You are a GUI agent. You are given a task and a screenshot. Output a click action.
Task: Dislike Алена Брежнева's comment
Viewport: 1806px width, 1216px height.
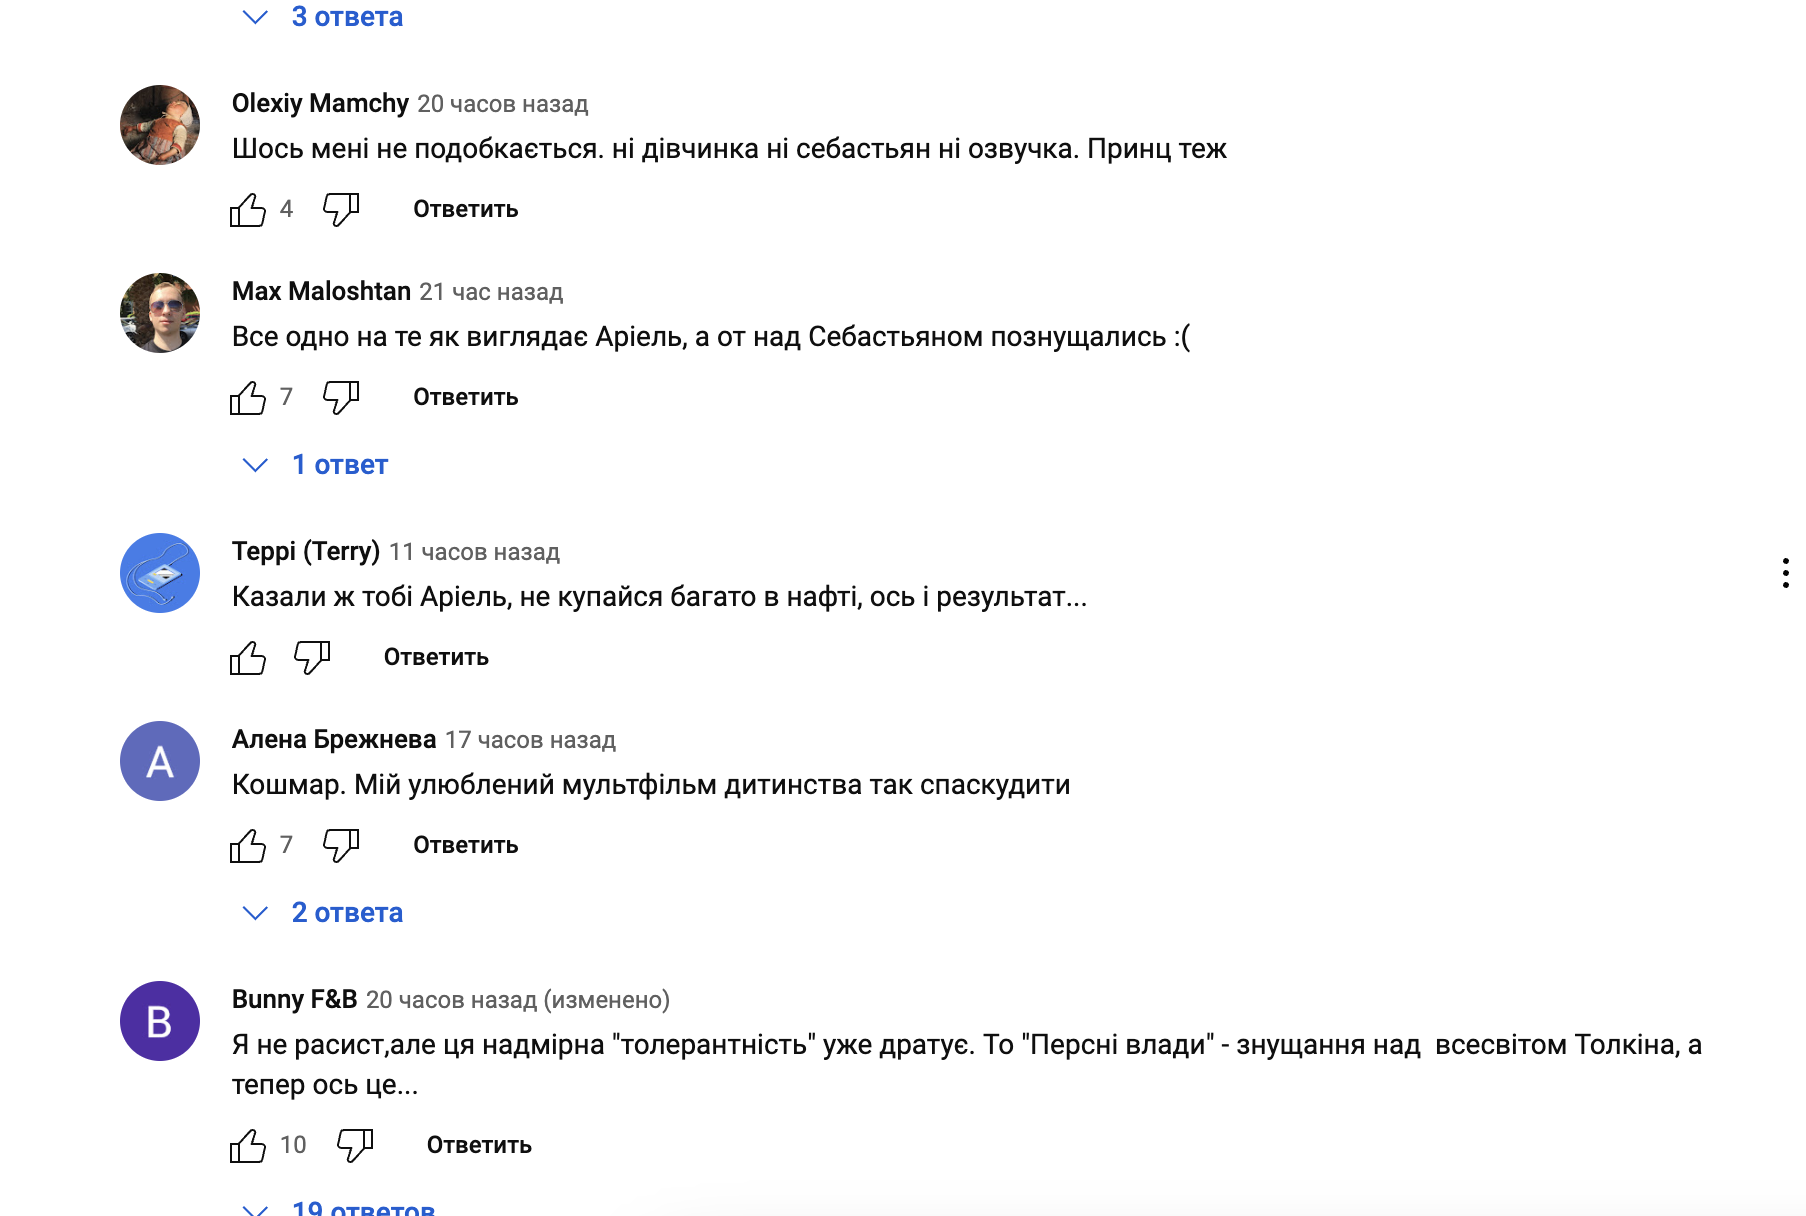click(x=341, y=845)
